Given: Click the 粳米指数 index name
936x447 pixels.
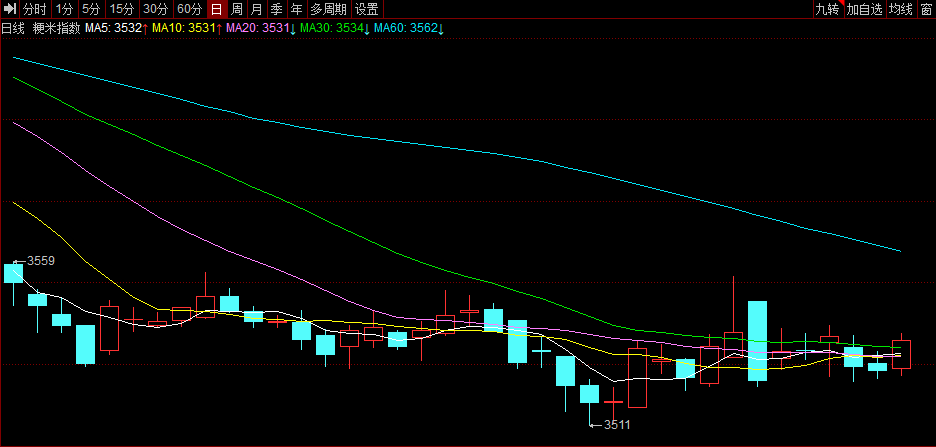Looking at the screenshot, I should 57,28.
